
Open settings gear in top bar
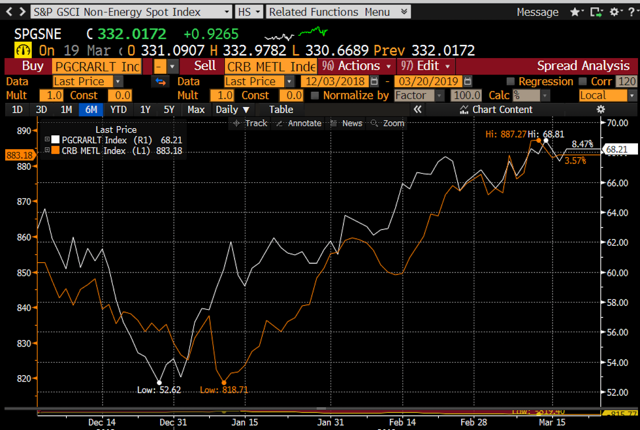pos(614,12)
